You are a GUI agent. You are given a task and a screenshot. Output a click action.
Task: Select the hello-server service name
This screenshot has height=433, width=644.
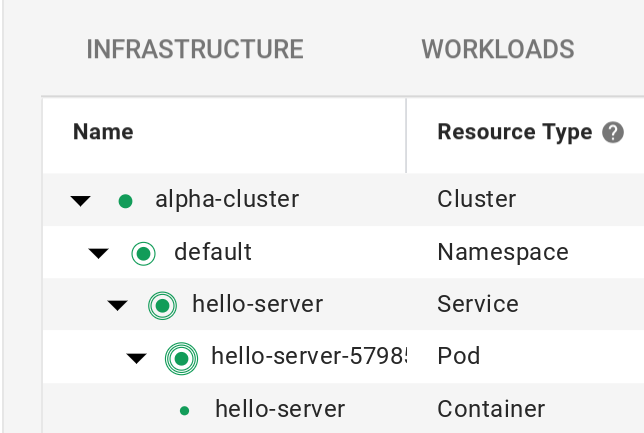pyautogui.click(x=257, y=304)
